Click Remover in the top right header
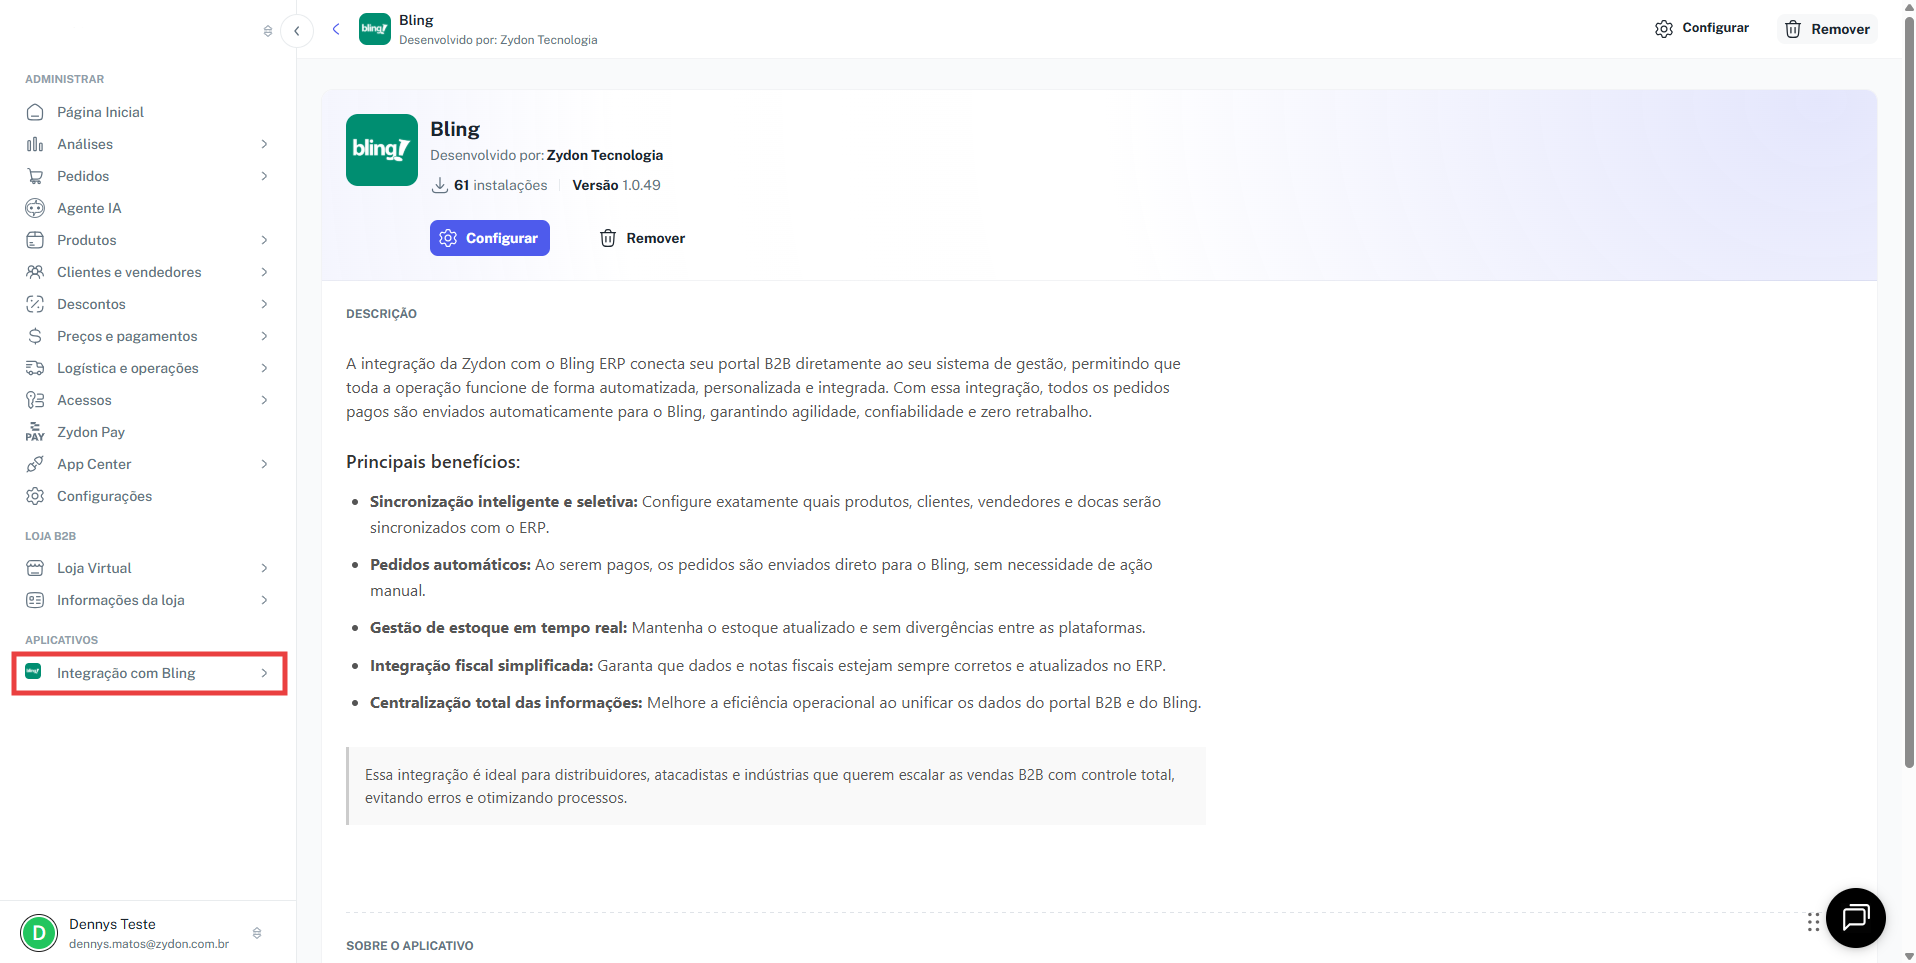This screenshot has width=1916, height=963. (x=1827, y=29)
